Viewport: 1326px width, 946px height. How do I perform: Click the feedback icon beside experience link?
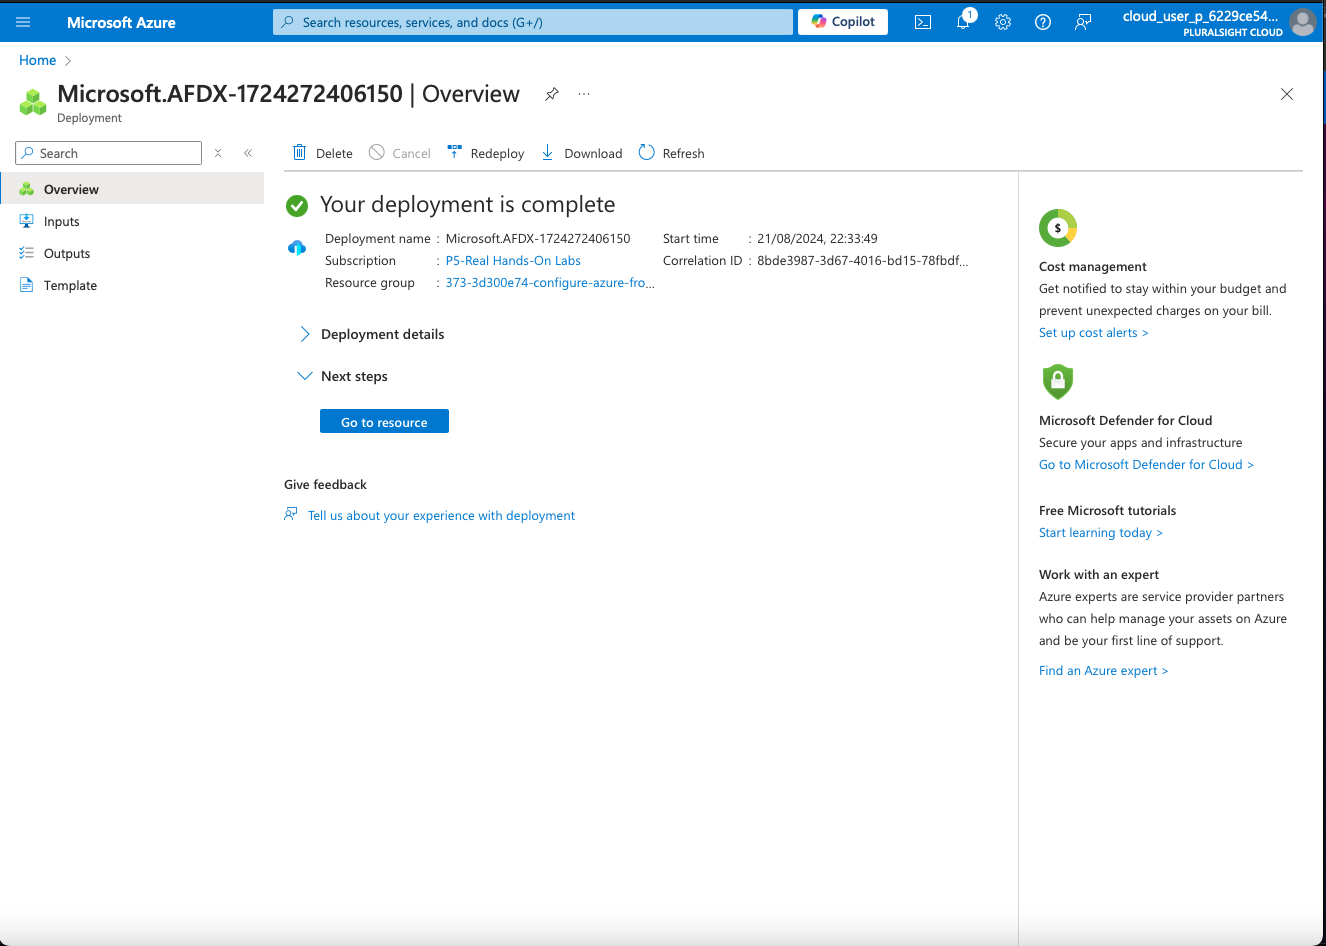coord(291,514)
